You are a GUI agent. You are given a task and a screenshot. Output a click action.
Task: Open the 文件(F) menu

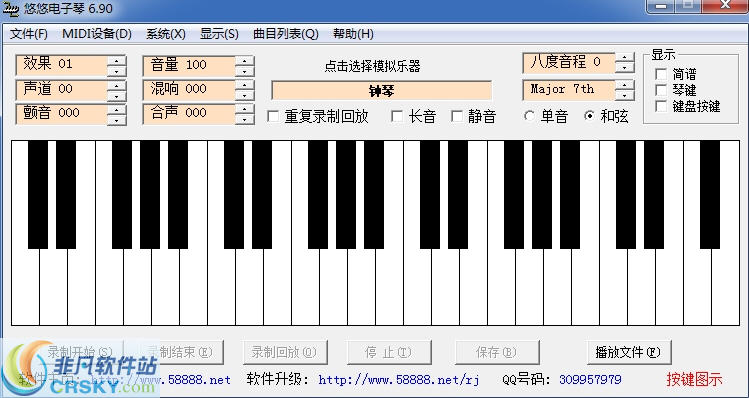tap(29, 34)
